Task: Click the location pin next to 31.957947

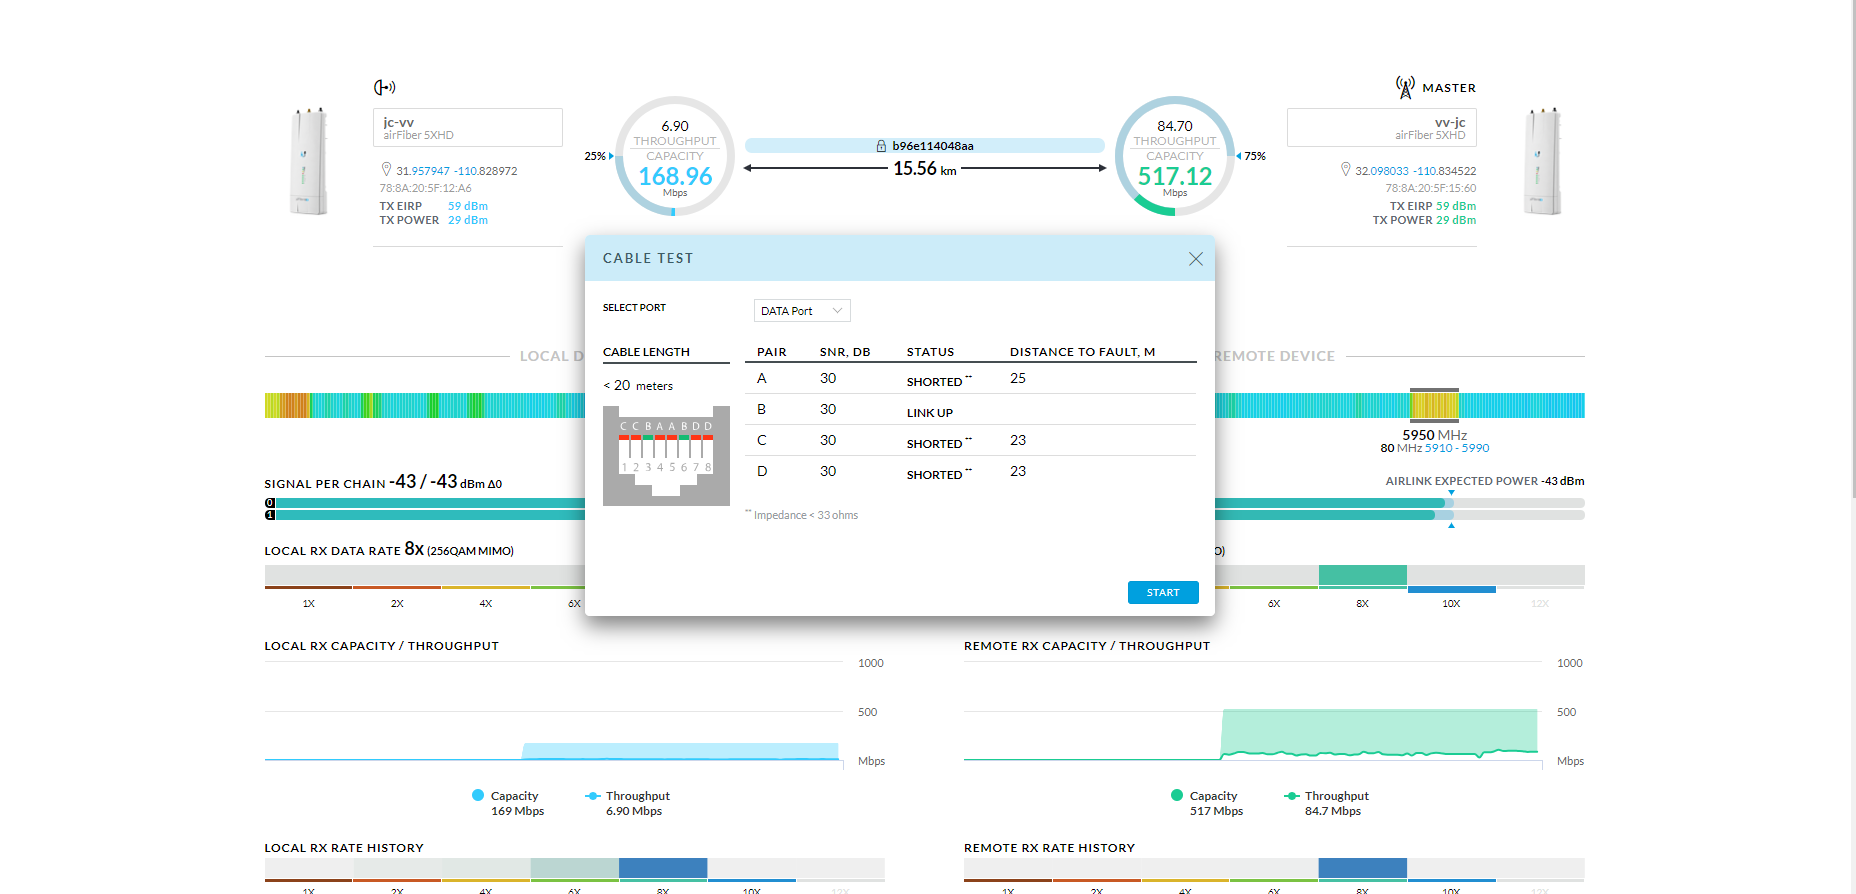Action: (x=386, y=170)
